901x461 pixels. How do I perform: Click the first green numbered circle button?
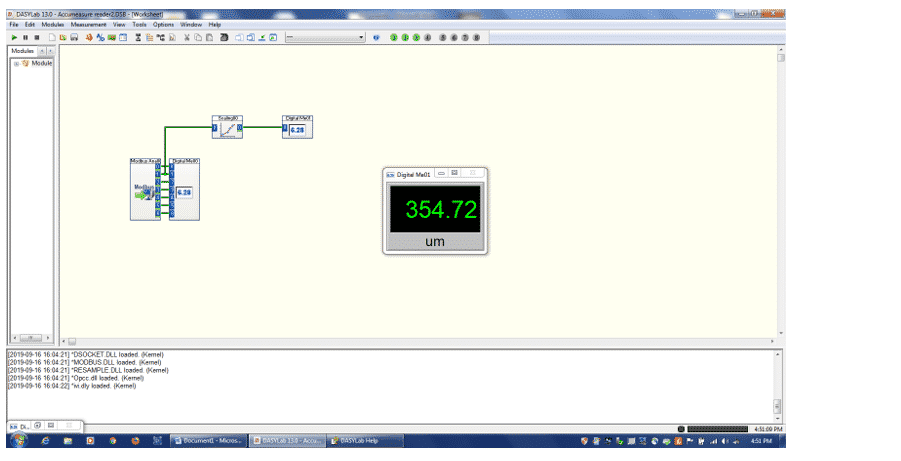tap(393, 37)
